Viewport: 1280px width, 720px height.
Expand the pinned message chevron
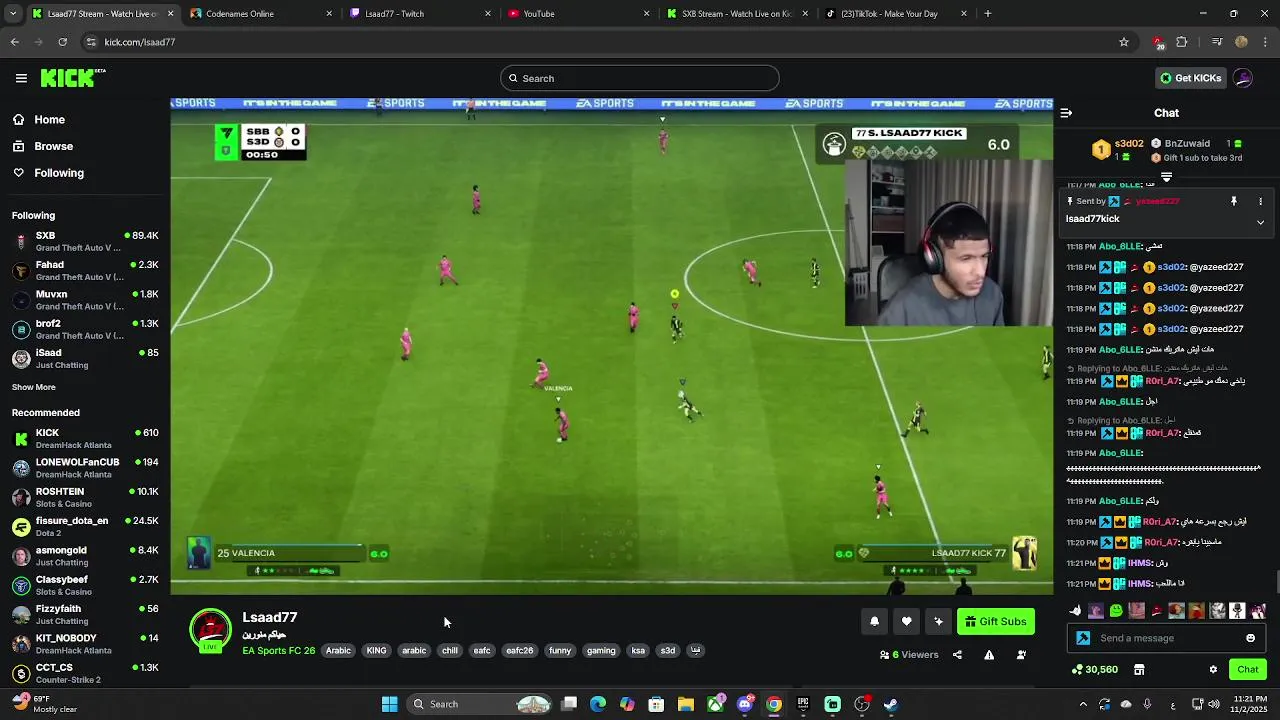pyautogui.click(x=1260, y=222)
